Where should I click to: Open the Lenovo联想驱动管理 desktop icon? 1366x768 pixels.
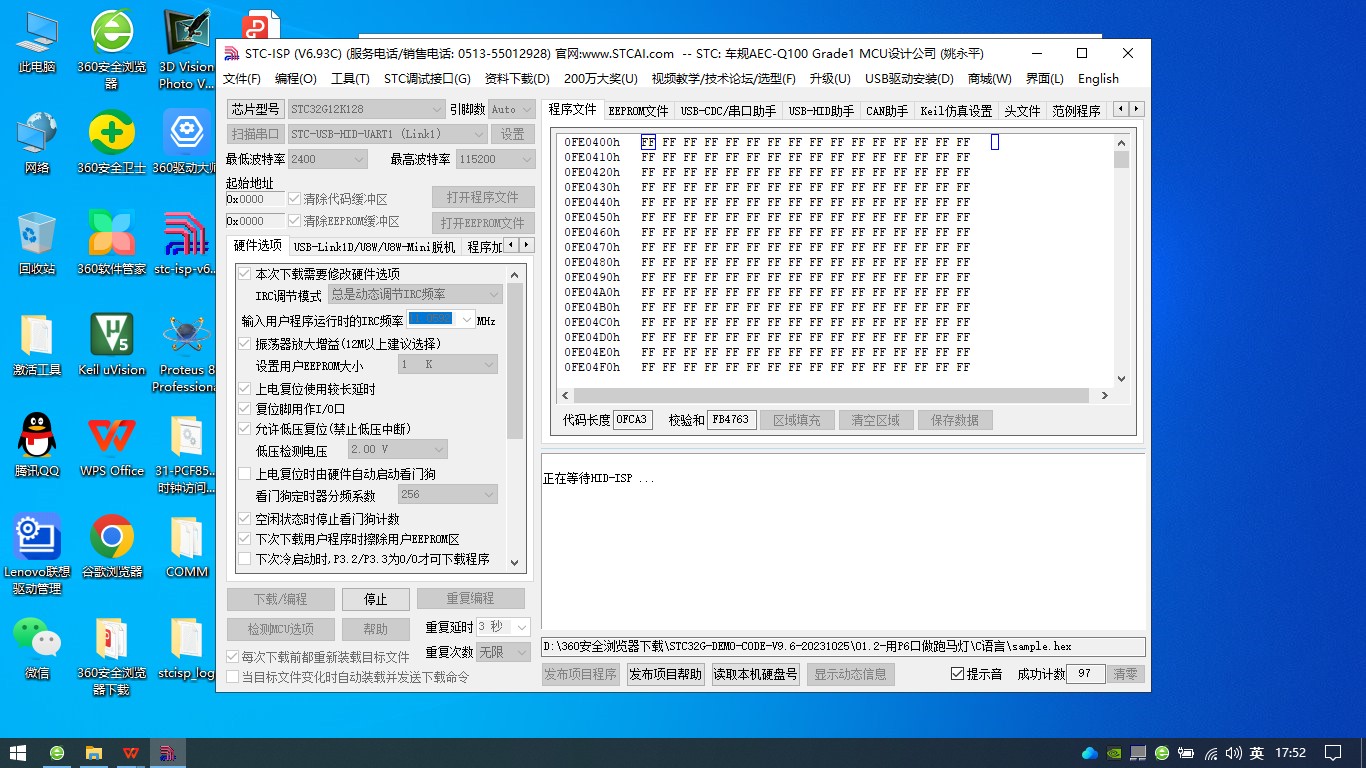click(37, 554)
